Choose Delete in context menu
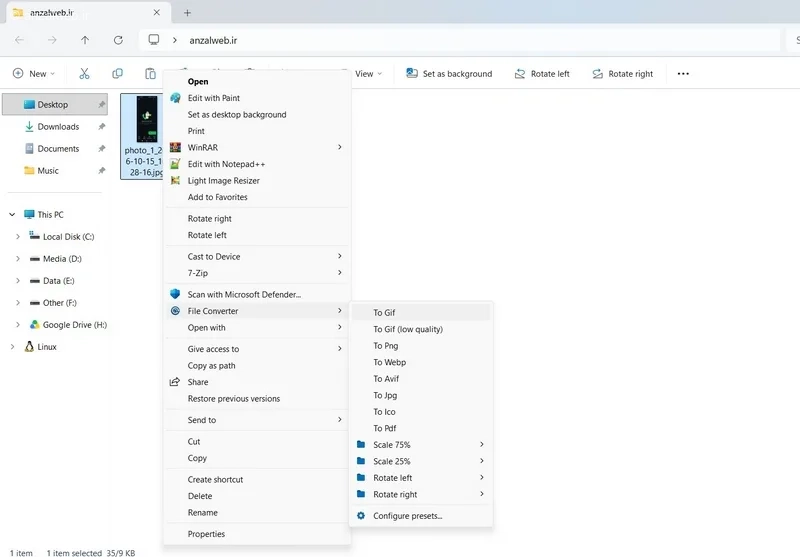The height and width of the screenshot is (557, 800). click(257, 496)
